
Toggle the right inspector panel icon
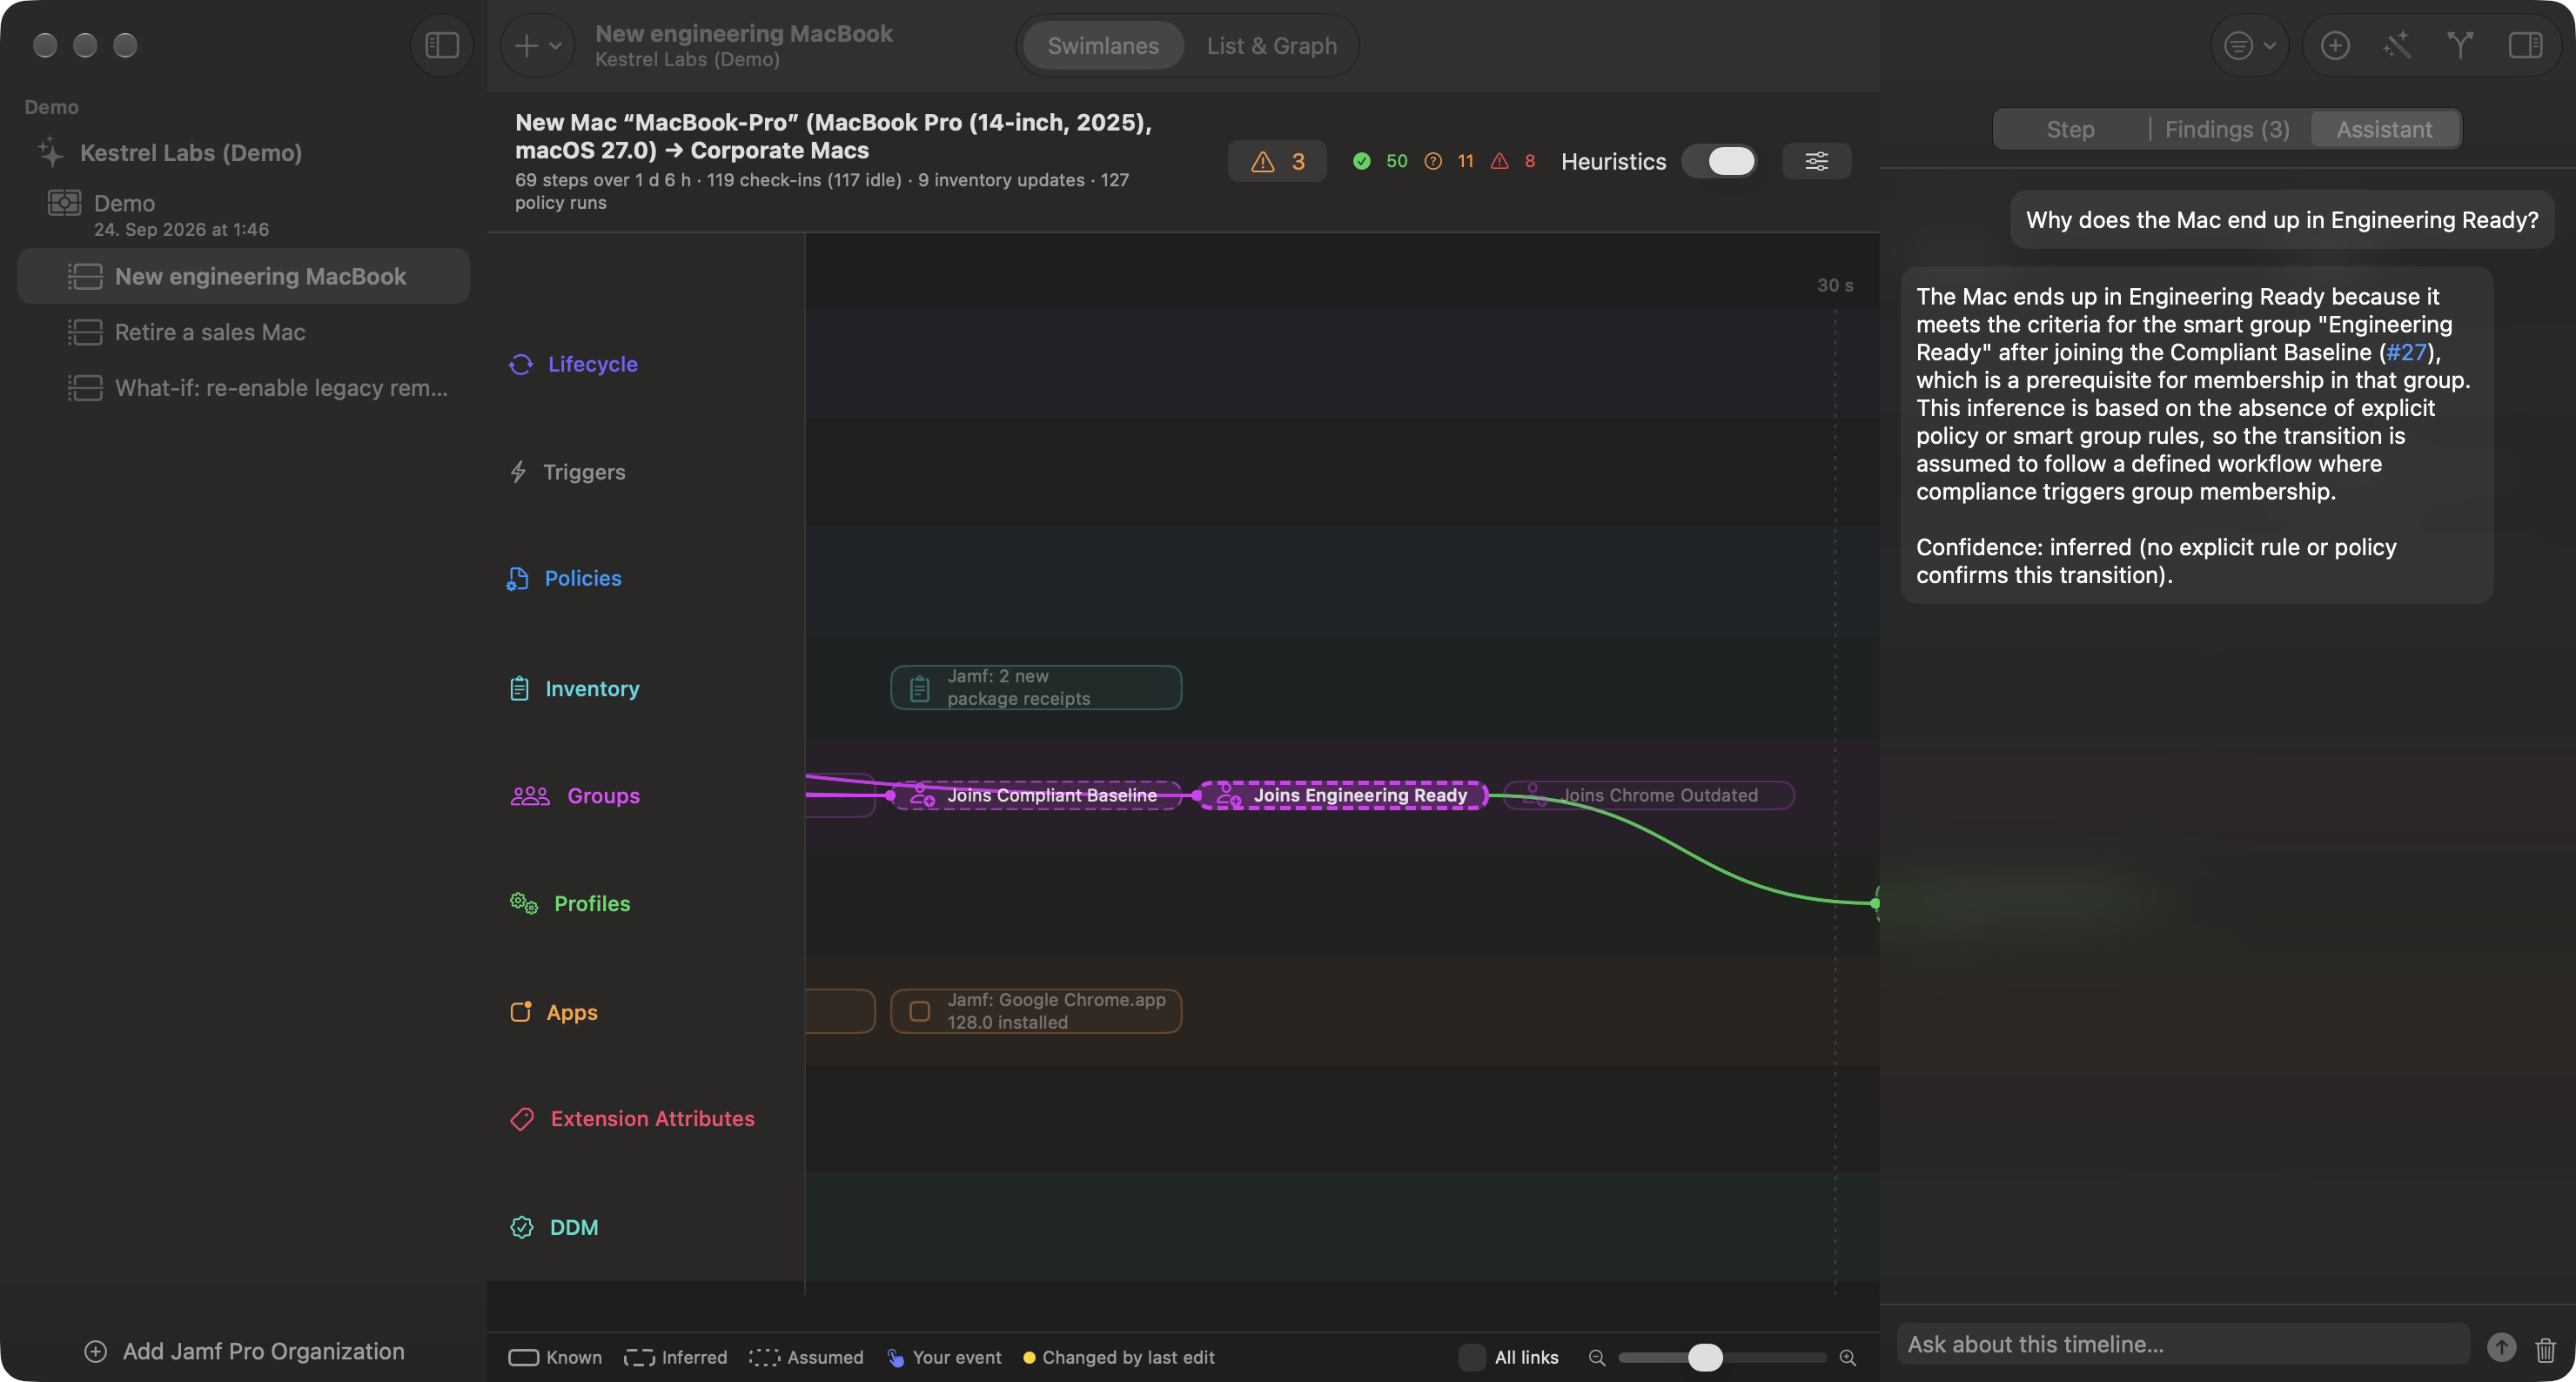(x=2525, y=45)
